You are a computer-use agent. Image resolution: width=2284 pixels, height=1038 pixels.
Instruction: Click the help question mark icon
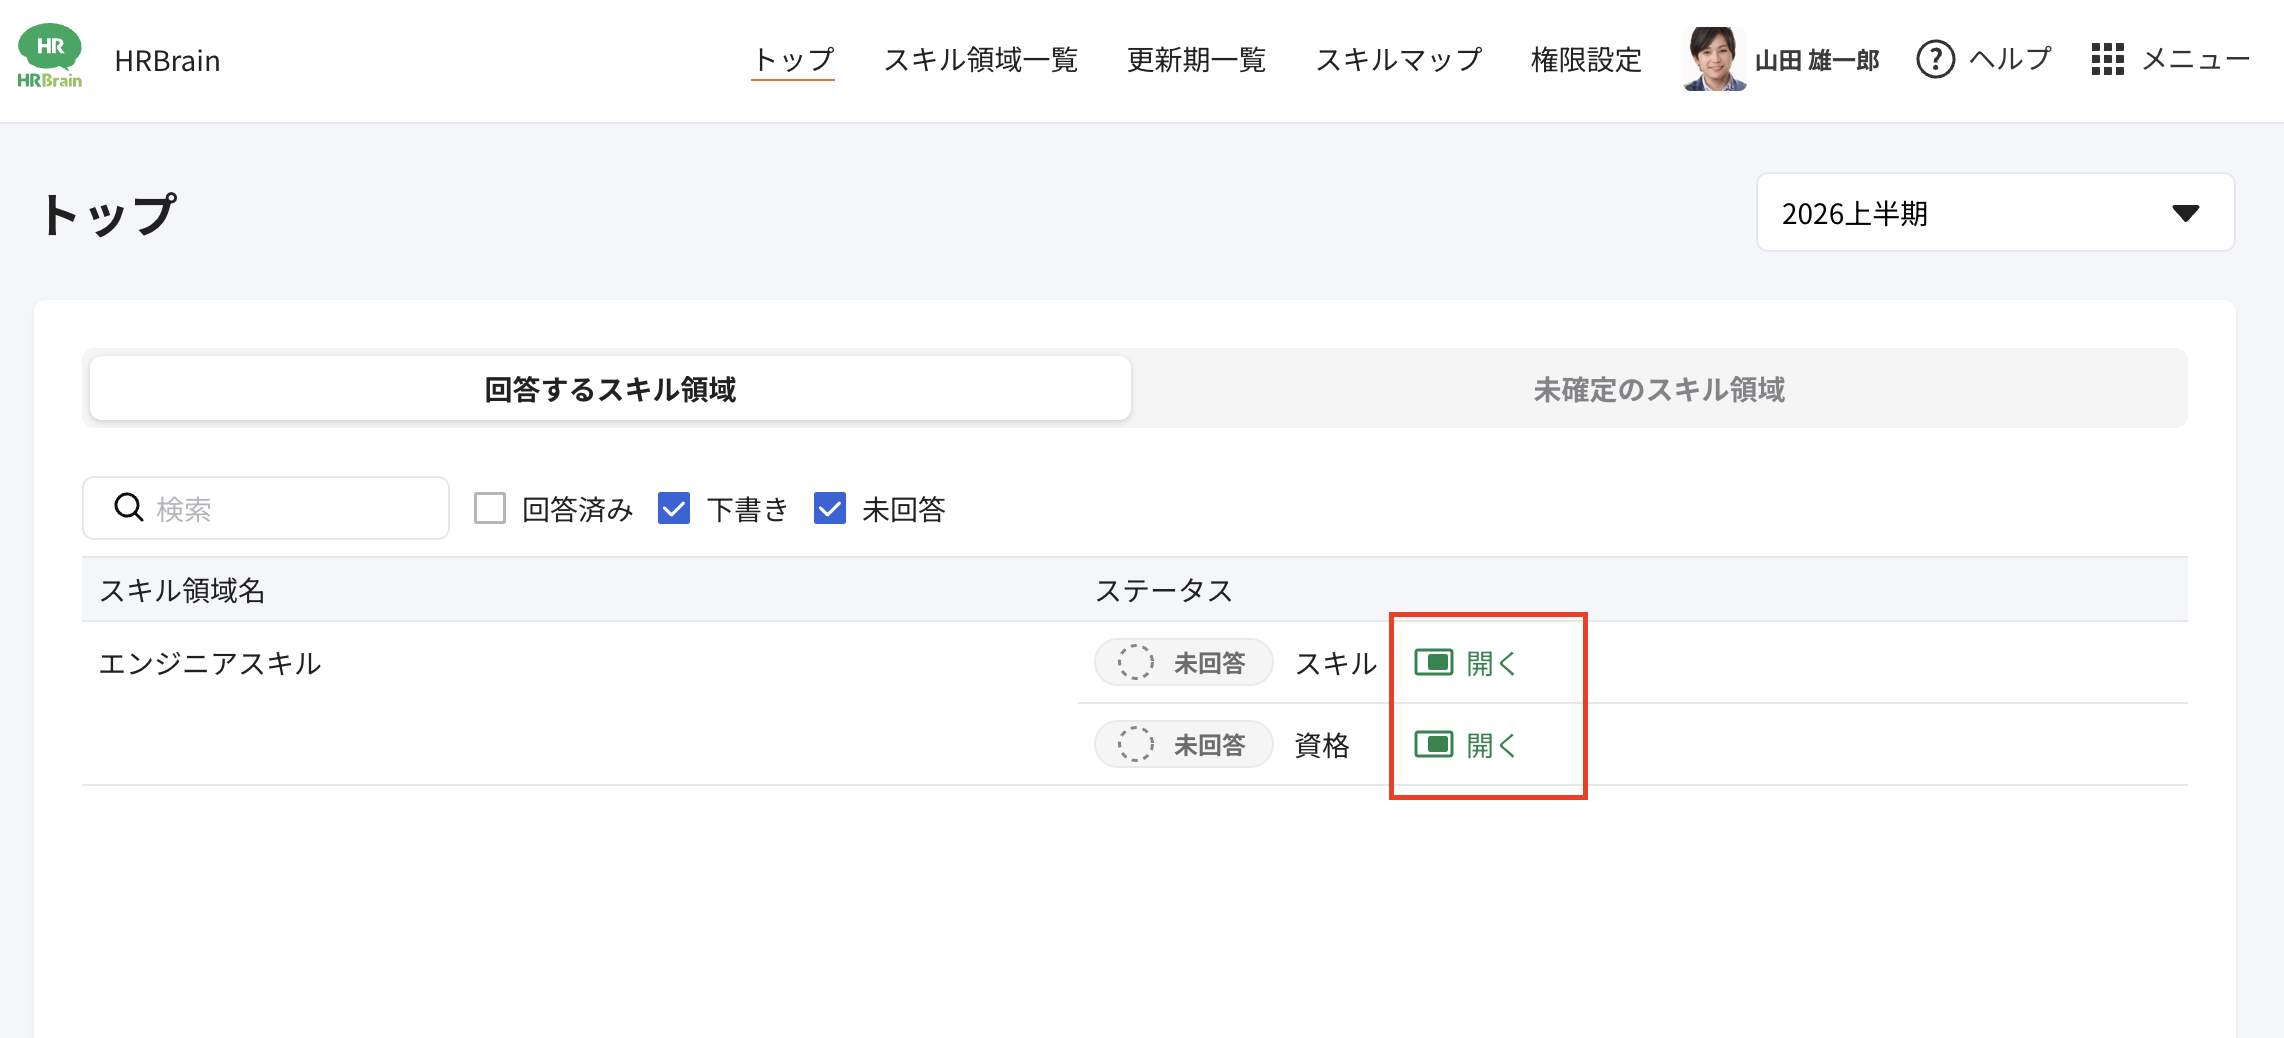(1935, 59)
